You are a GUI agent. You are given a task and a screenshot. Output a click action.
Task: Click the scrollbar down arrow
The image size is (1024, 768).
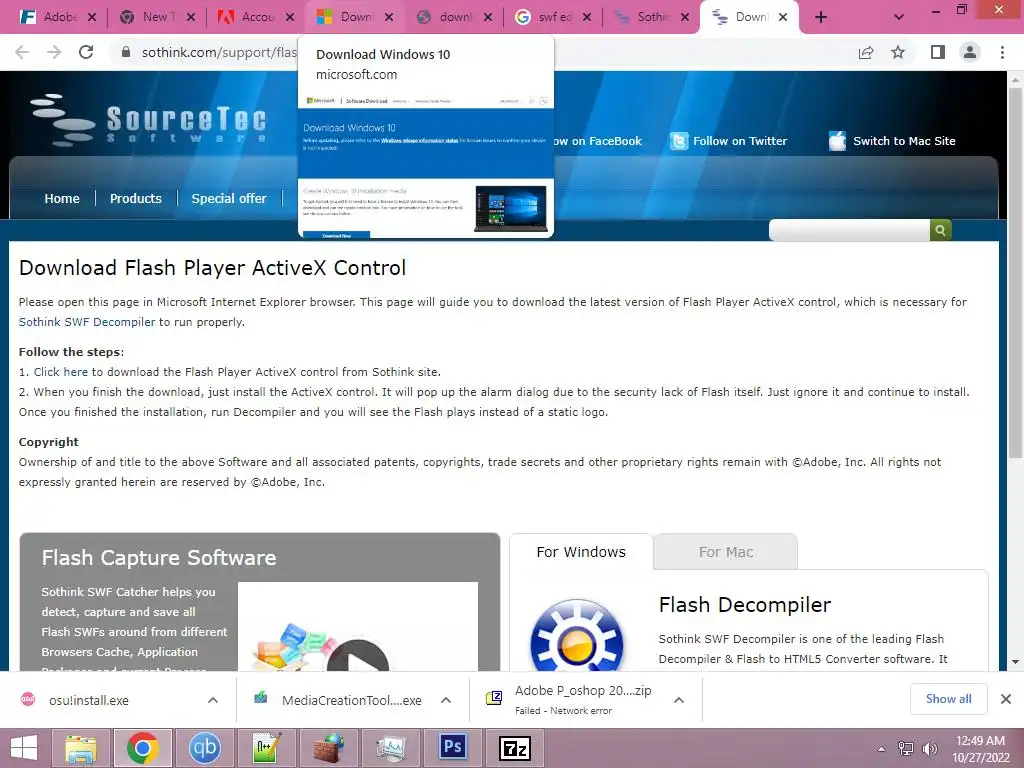click(x=1015, y=662)
